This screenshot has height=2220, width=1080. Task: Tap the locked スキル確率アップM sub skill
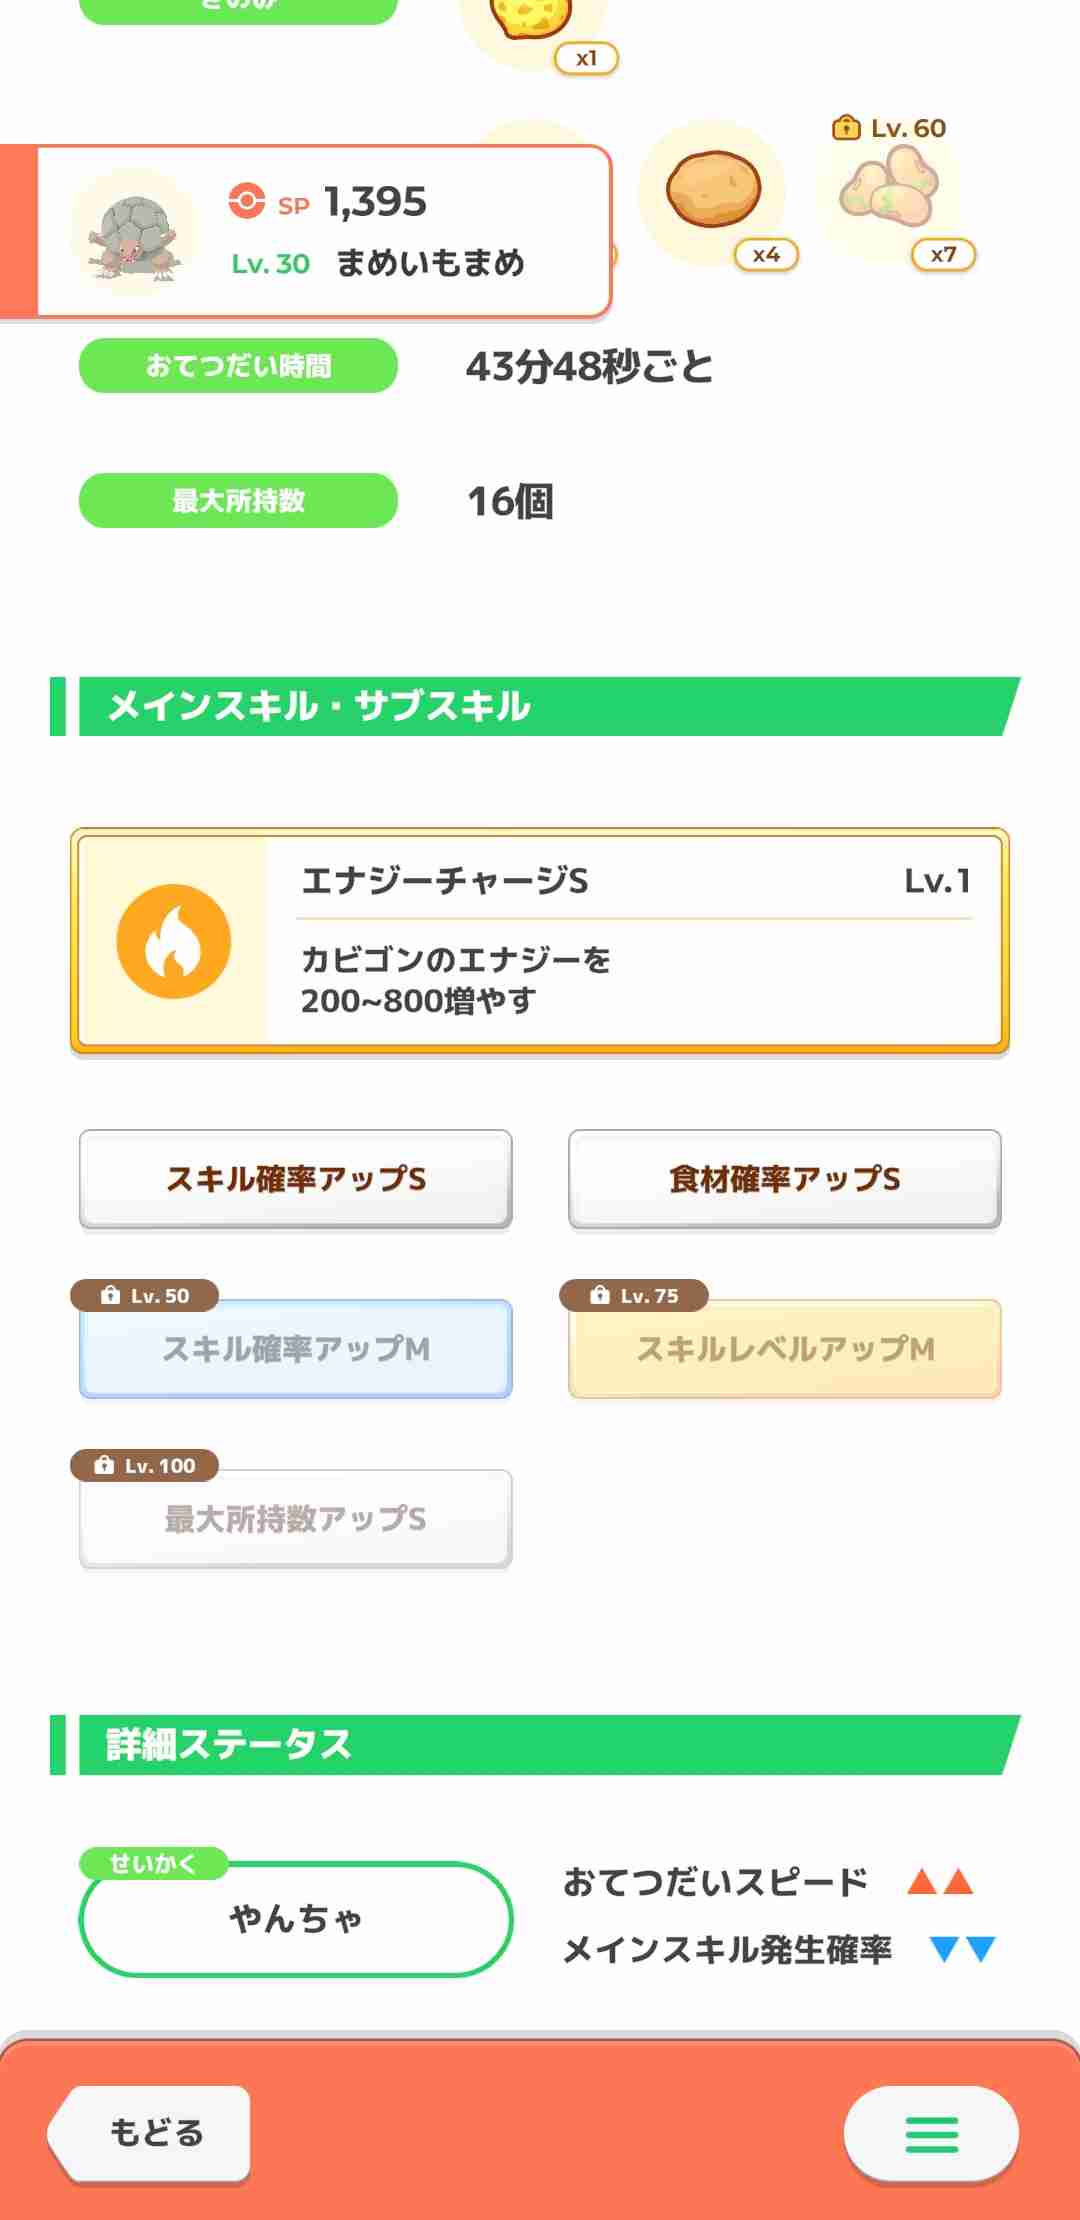pyautogui.click(x=296, y=1349)
